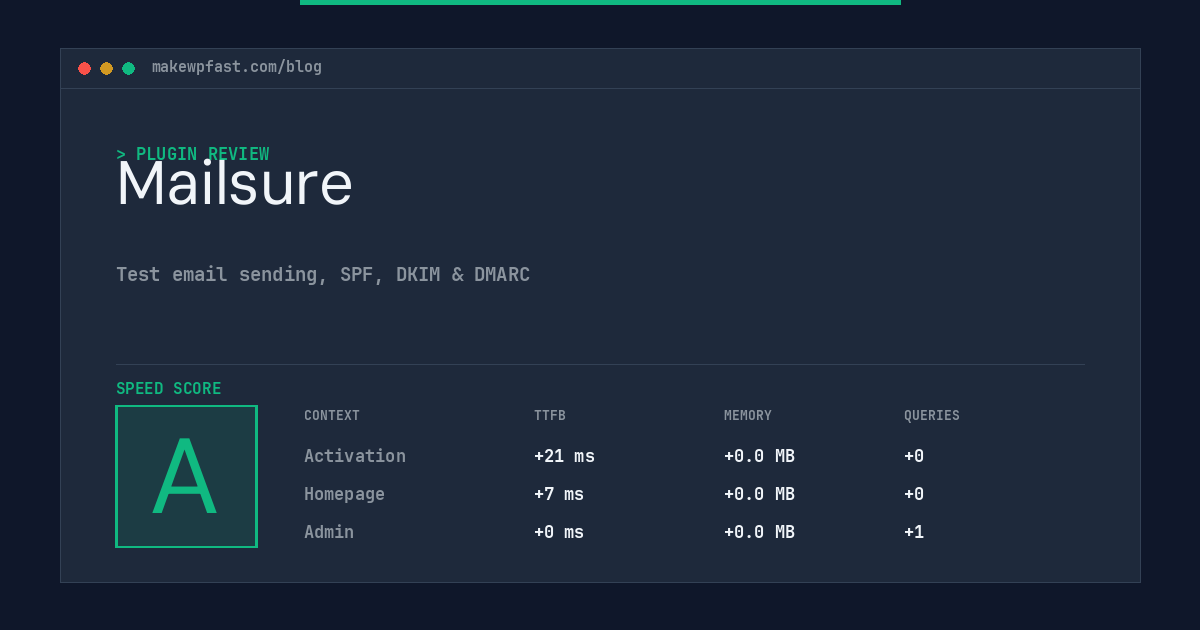Select the 'Test email sending, SPF, DKIM & DMARC' description
Viewport: 1200px width, 630px height.
point(323,274)
